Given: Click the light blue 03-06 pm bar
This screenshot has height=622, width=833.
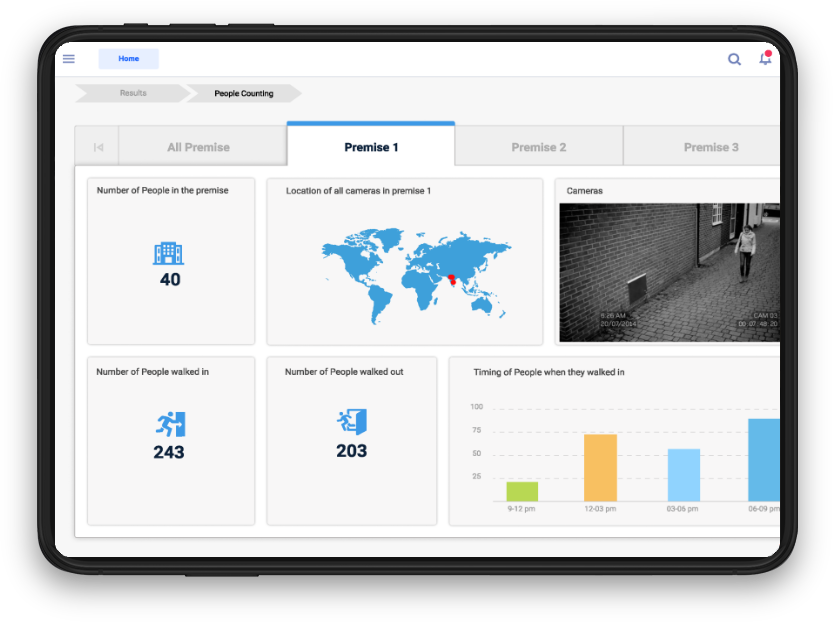Looking at the screenshot, I should point(684,475).
